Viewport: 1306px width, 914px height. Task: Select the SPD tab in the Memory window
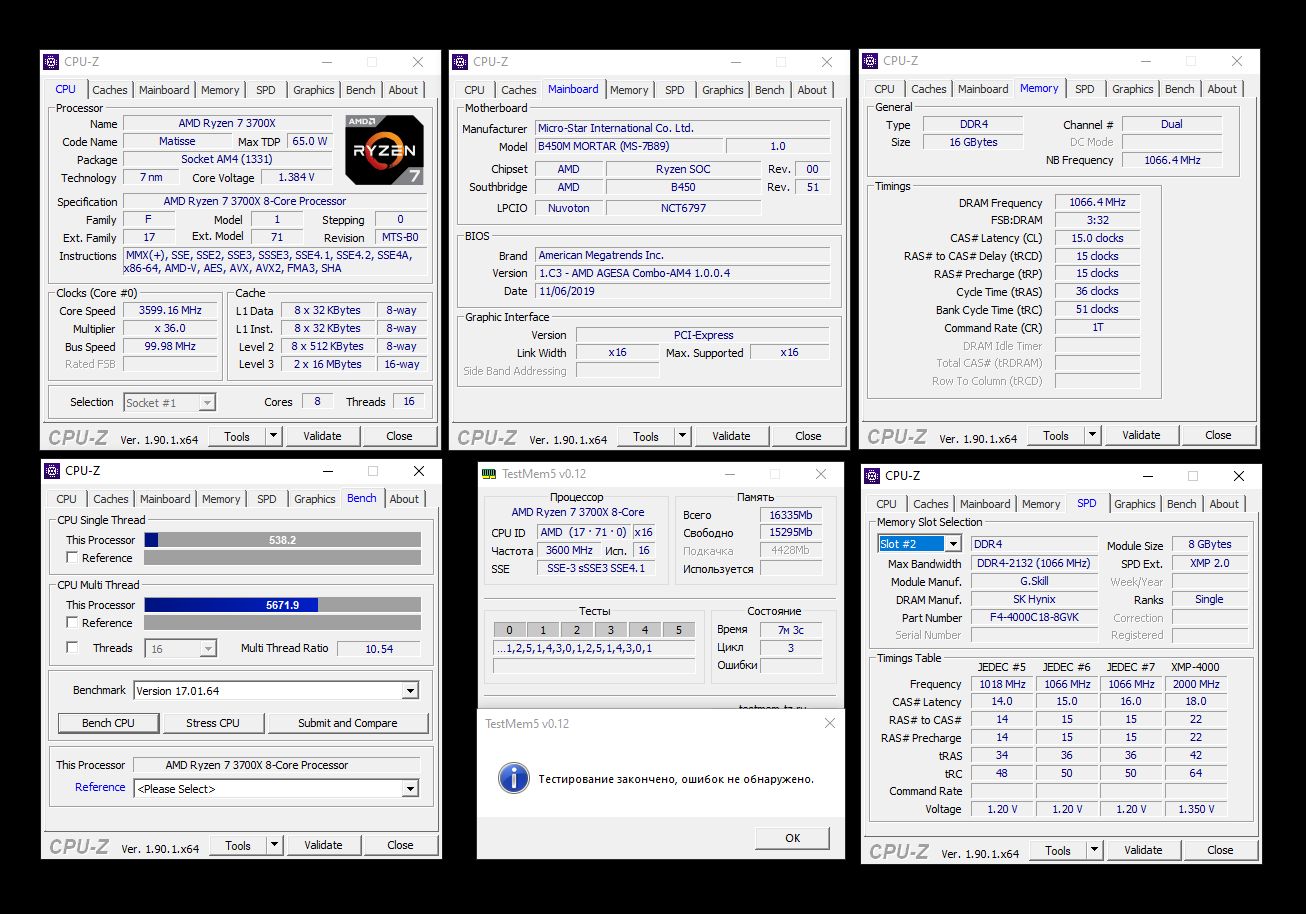(x=1085, y=89)
